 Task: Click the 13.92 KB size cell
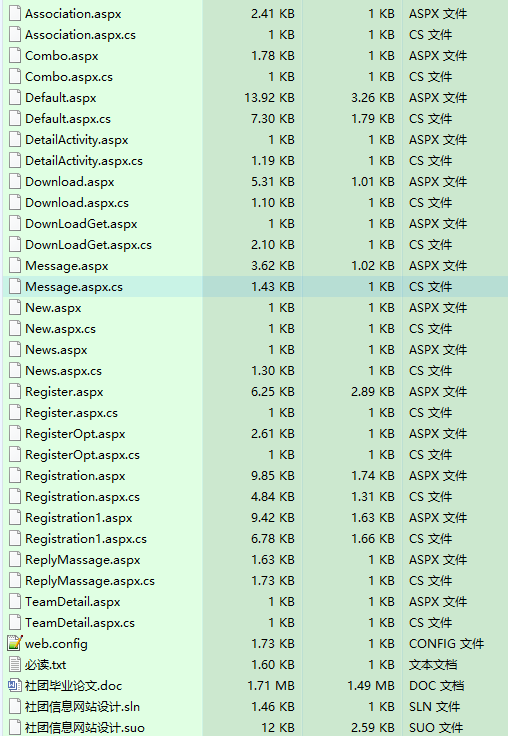click(269, 98)
